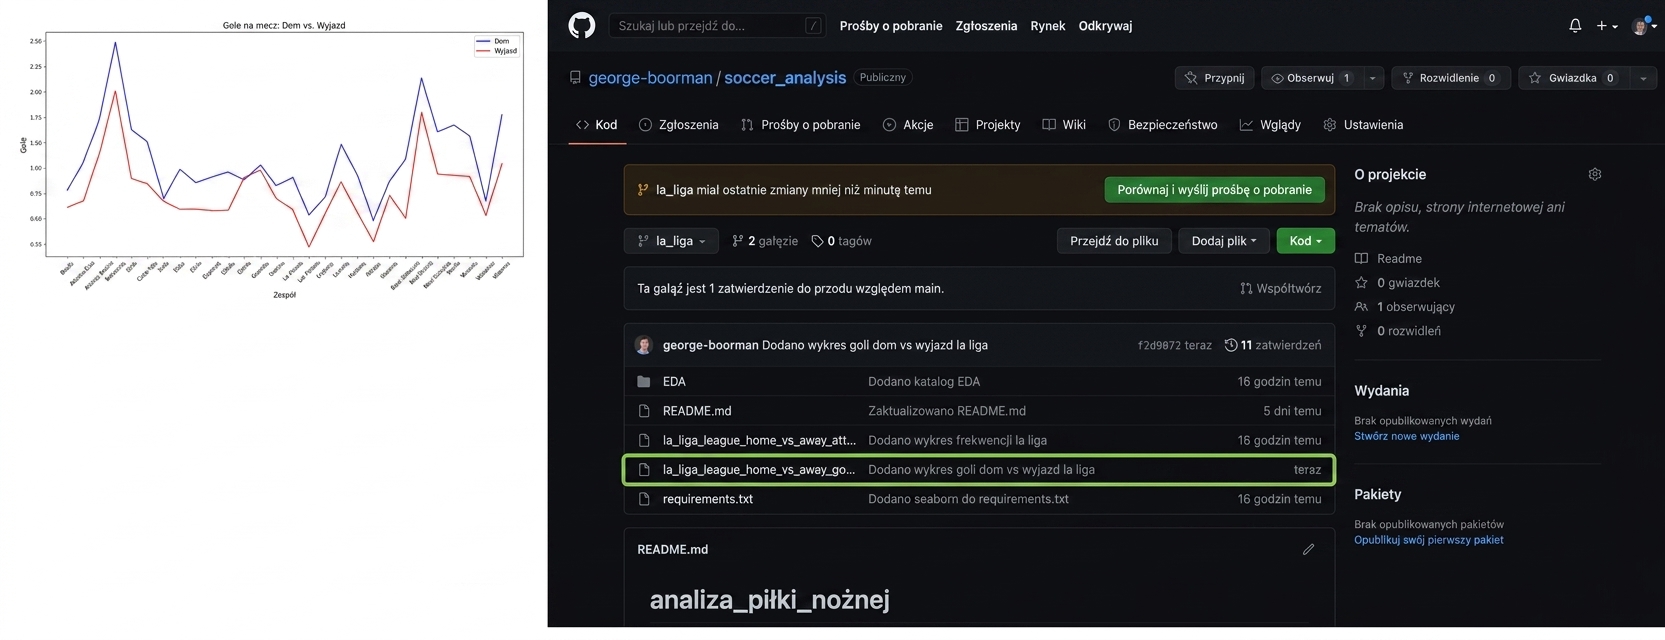Open the 'Wydania' heading link
This screenshot has width=1665, height=640.
pyautogui.click(x=1381, y=391)
